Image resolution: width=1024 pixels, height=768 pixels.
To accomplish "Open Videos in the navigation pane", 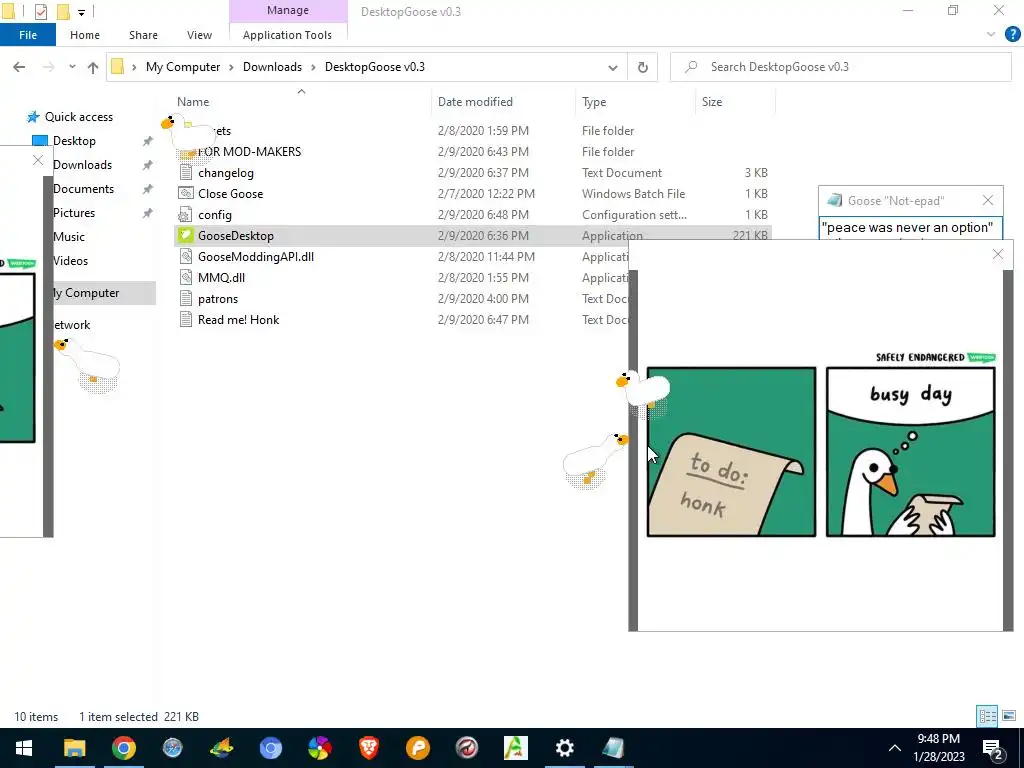I will [x=70, y=261].
